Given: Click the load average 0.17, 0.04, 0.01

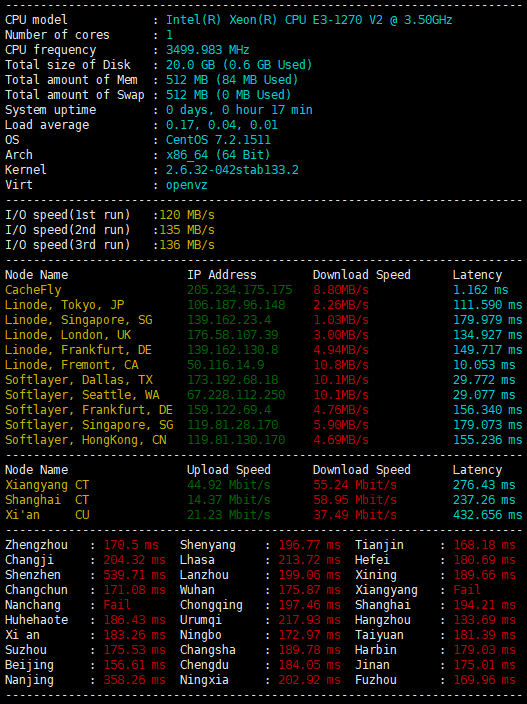Looking at the screenshot, I should click(221, 125).
